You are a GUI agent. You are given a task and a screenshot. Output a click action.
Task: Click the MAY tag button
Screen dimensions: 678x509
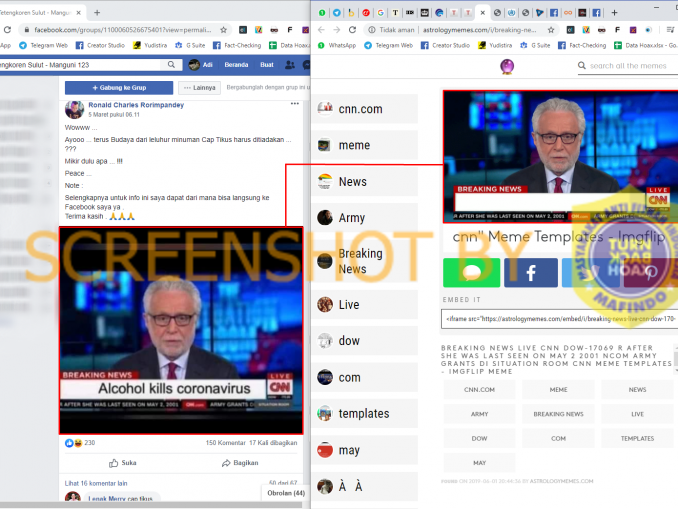tap(480, 463)
